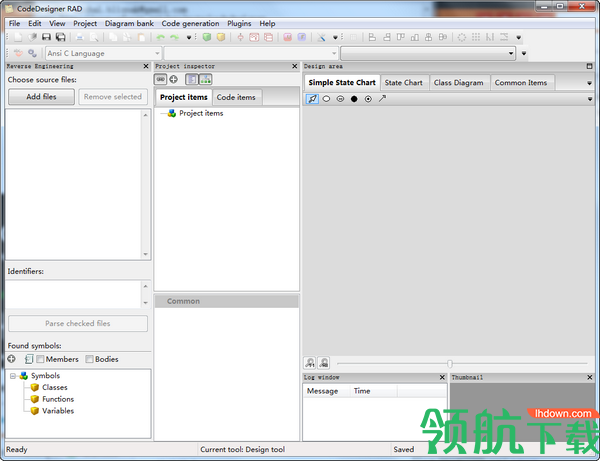Viewport: 600px width, 461px height.
Task: Open the overflow arrow right of the wide combo box
Action: point(524,54)
